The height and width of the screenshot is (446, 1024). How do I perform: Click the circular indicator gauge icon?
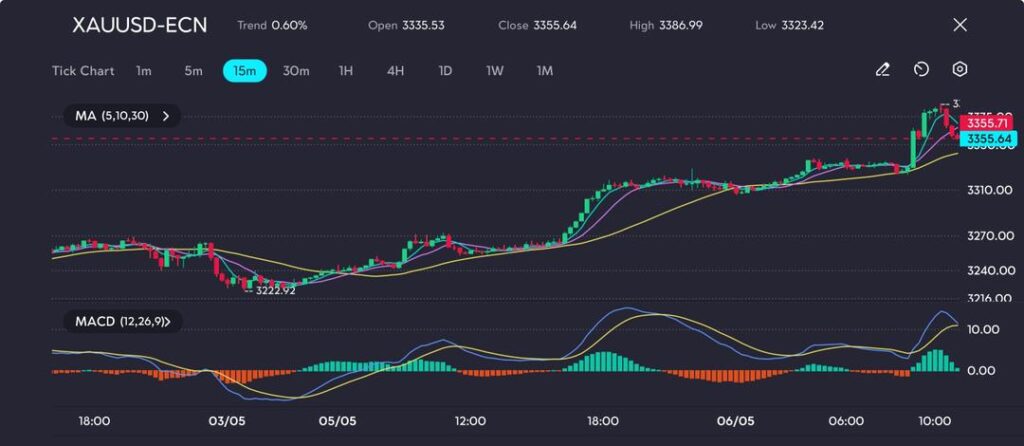(921, 70)
